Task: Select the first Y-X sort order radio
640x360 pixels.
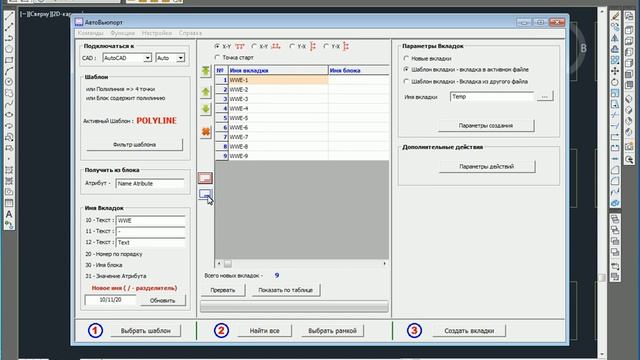Action: point(292,47)
